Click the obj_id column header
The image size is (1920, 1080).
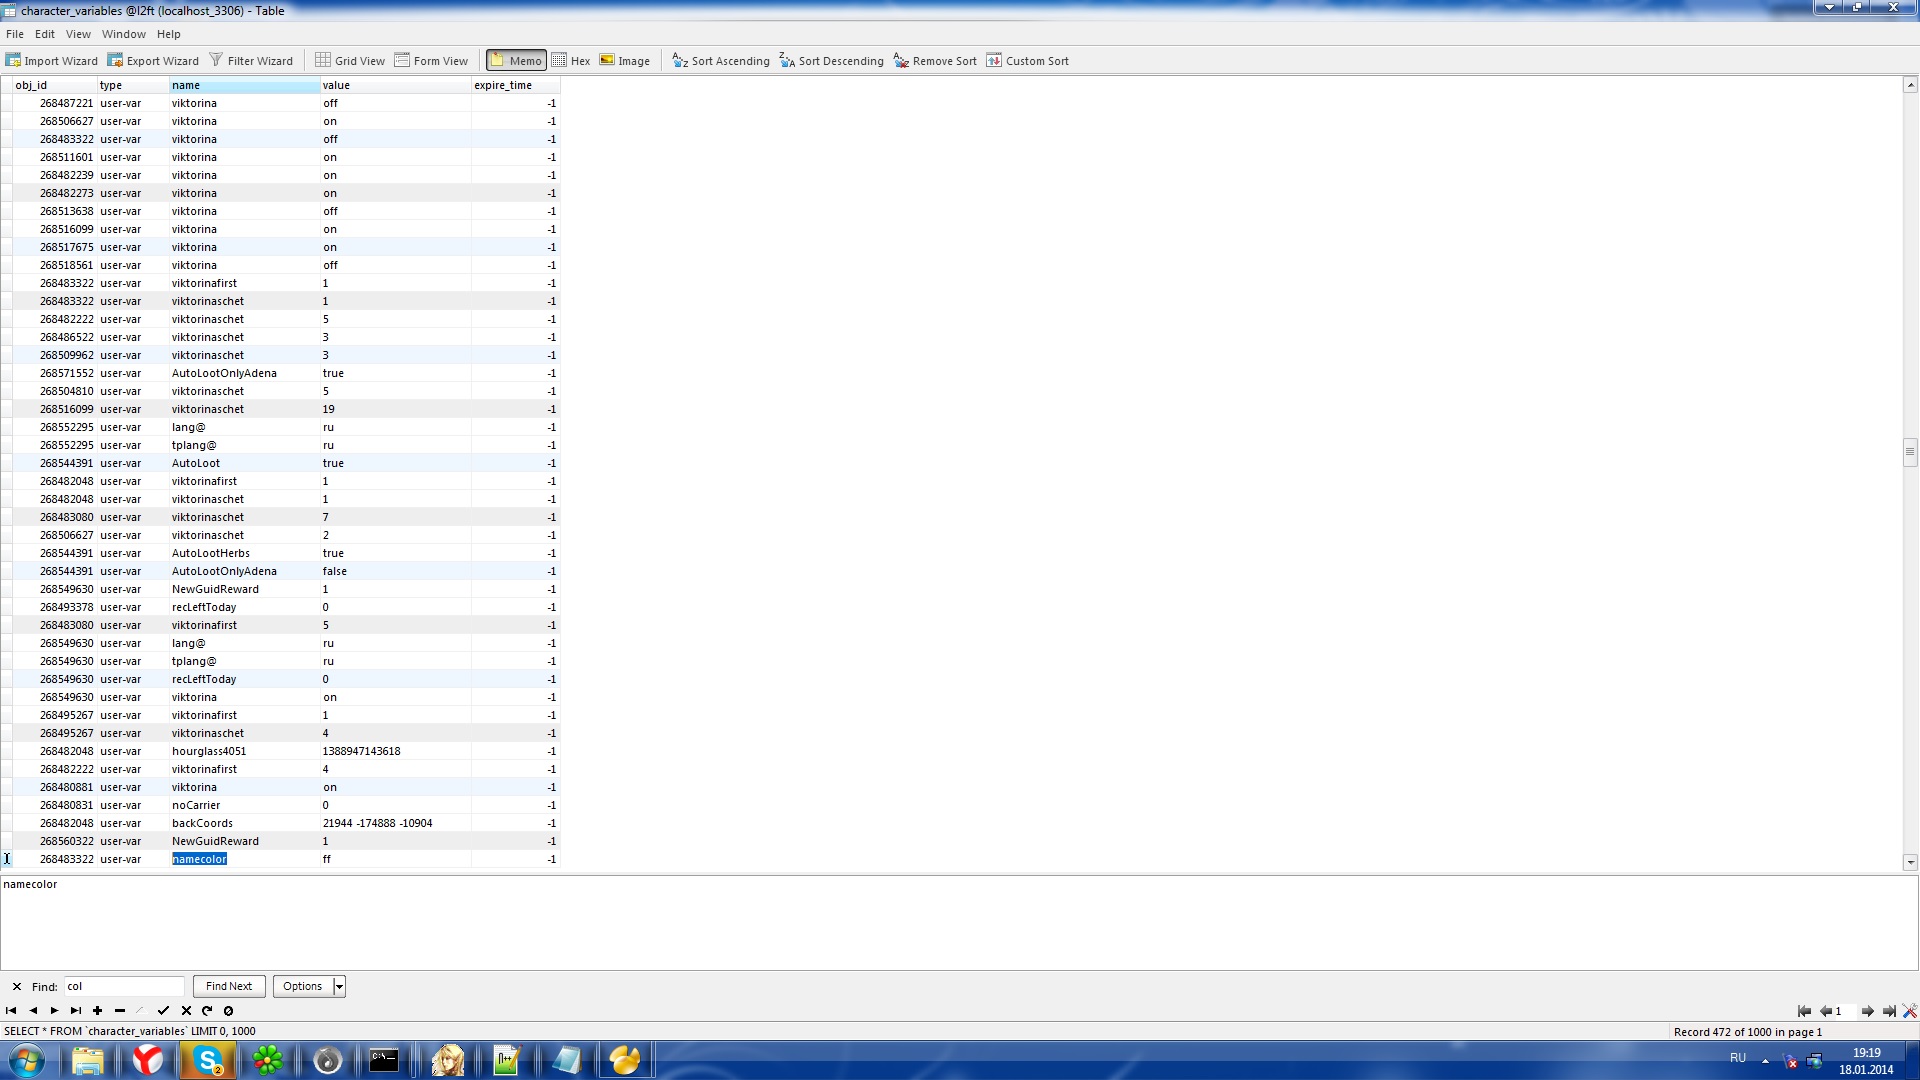[x=55, y=85]
